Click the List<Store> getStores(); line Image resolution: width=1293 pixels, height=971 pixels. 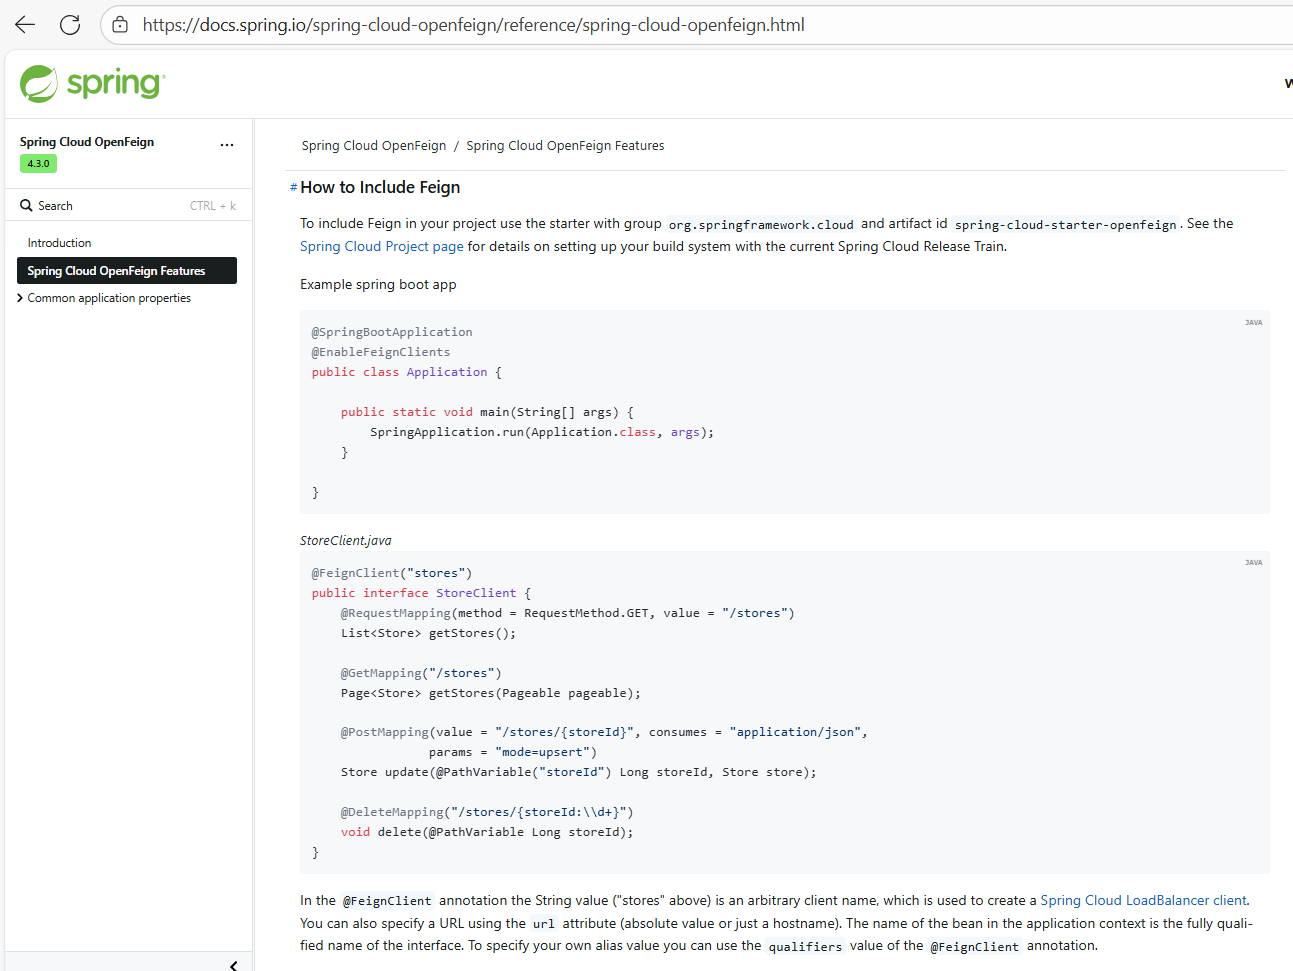tap(428, 633)
